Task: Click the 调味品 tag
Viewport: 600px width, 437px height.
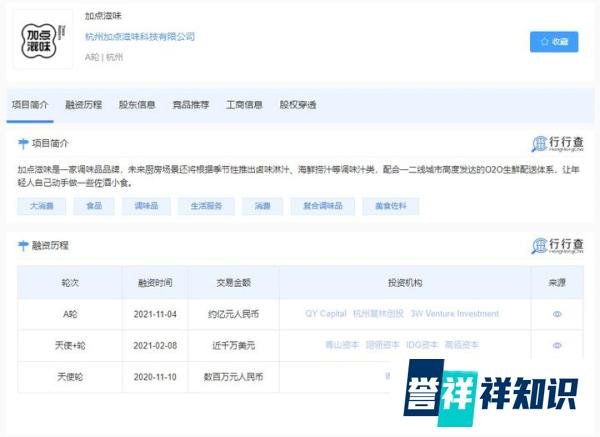Action: [x=146, y=206]
